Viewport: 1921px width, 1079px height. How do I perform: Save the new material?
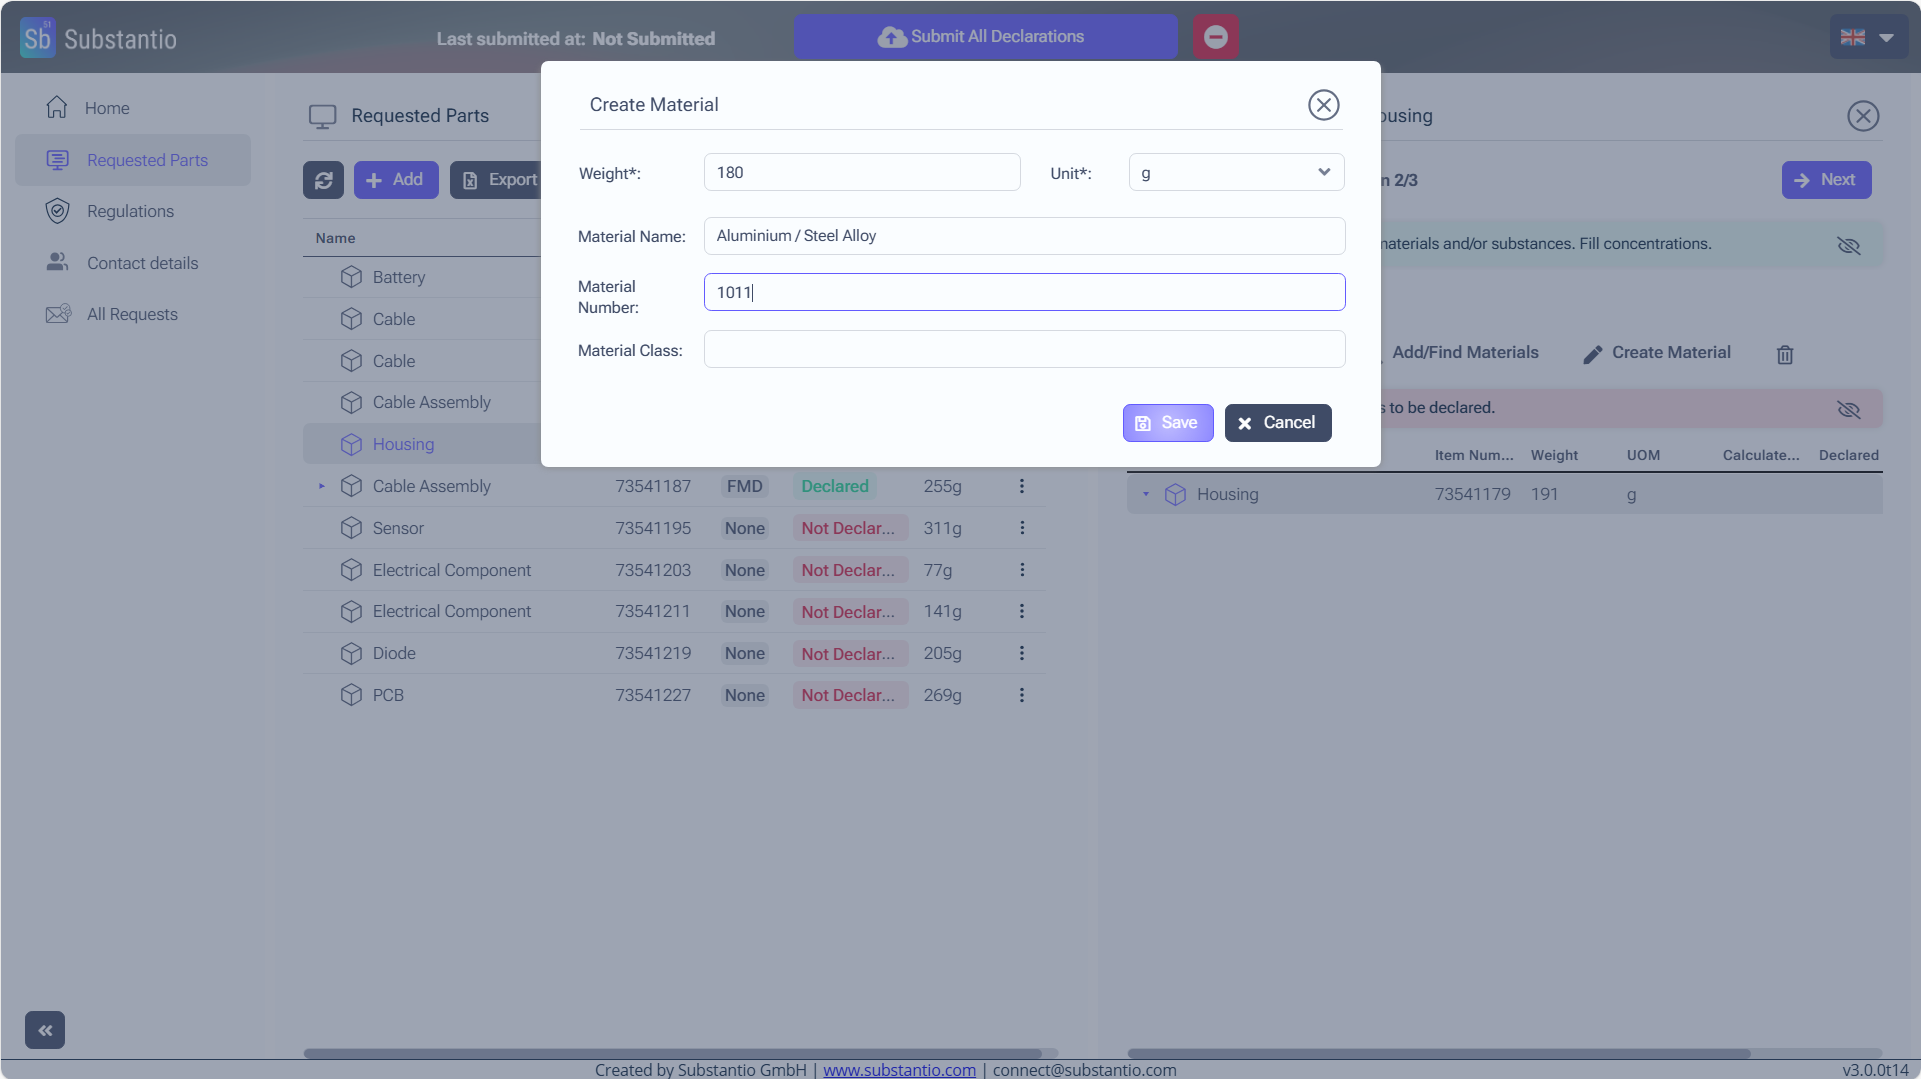coord(1167,423)
